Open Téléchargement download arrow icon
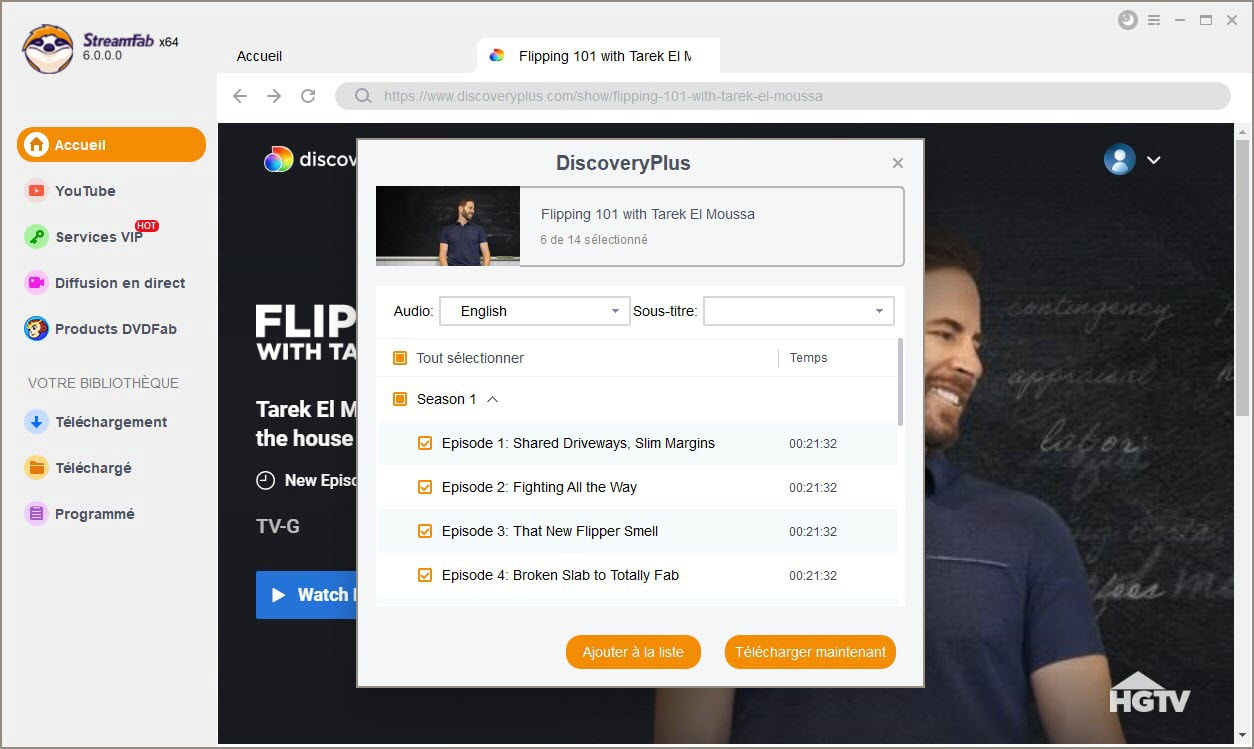Image resolution: width=1254 pixels, height=749 pixels. click(x=37, y=422)
